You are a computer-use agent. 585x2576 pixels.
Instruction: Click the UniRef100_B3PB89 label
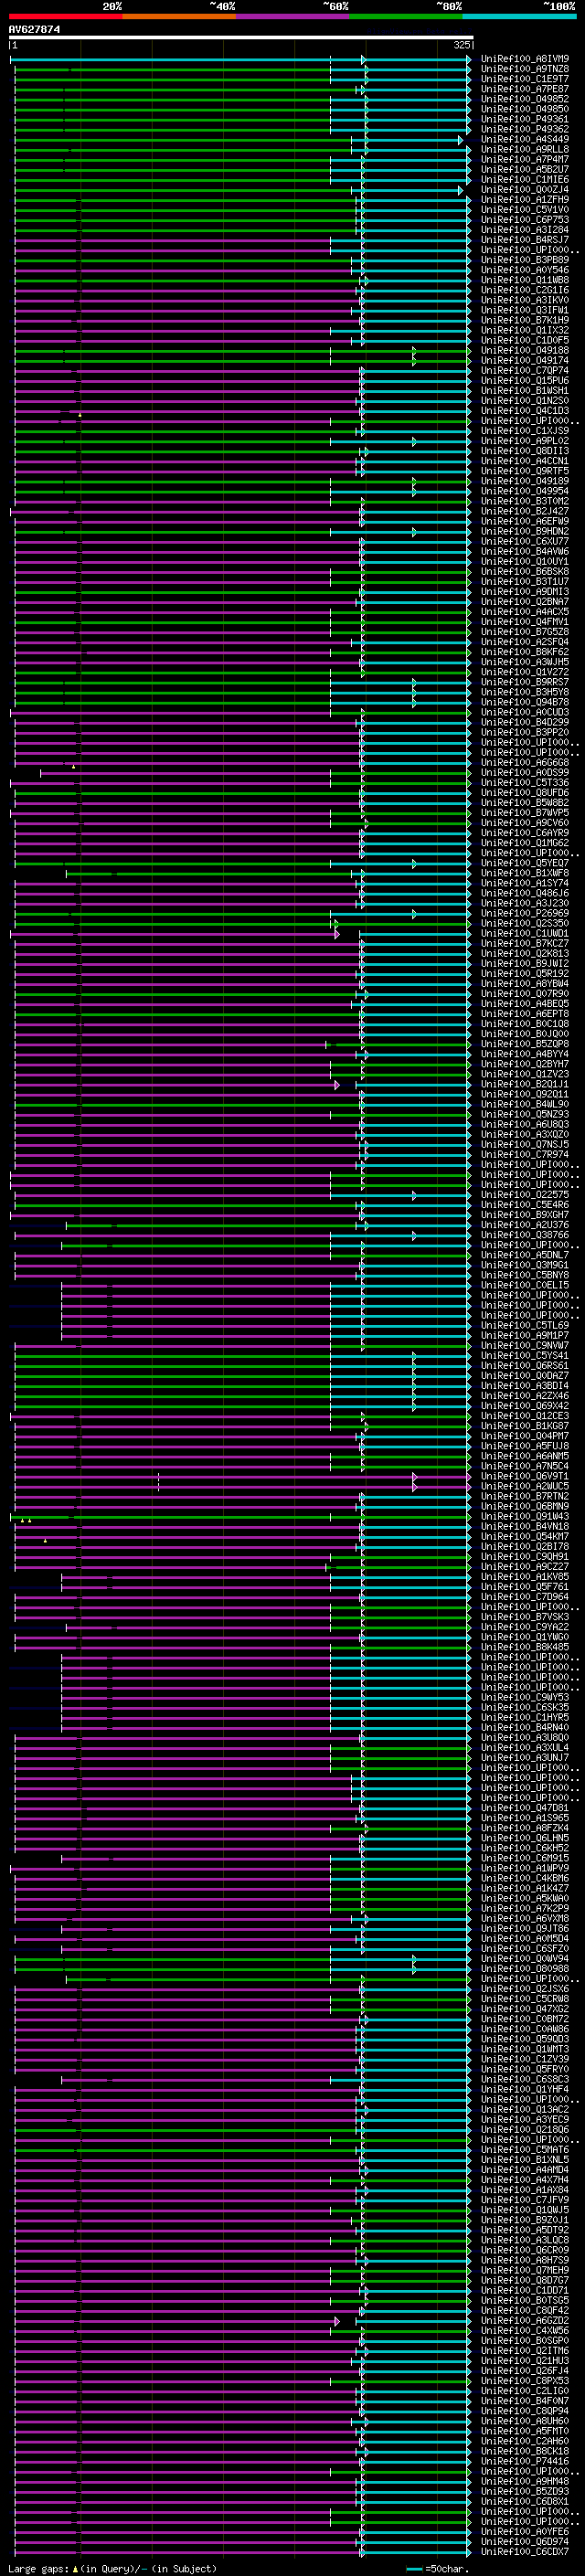pos(525,260)
